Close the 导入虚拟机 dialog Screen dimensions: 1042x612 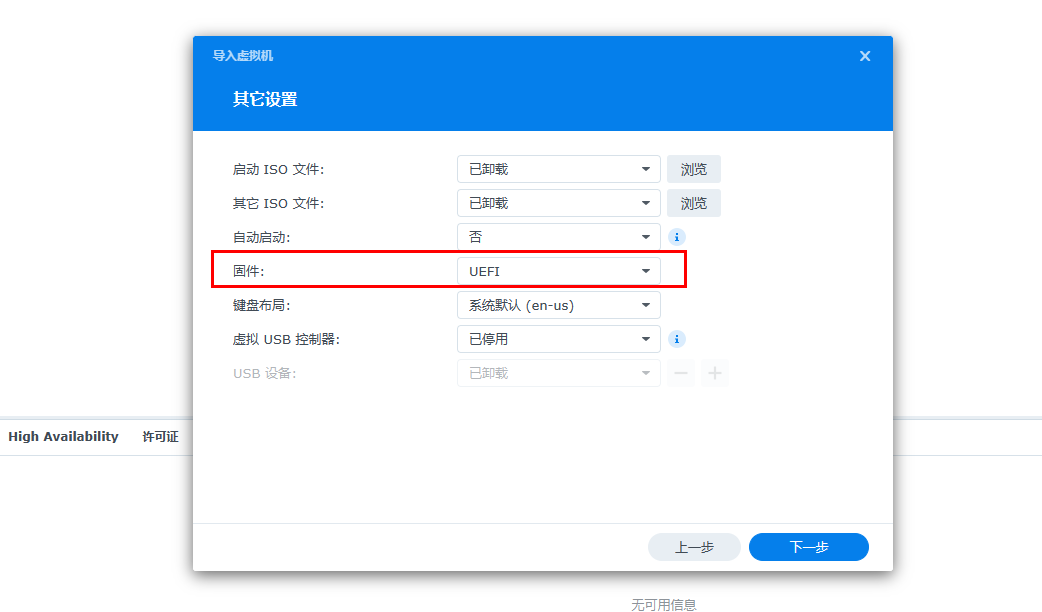(x=865, y=56)
